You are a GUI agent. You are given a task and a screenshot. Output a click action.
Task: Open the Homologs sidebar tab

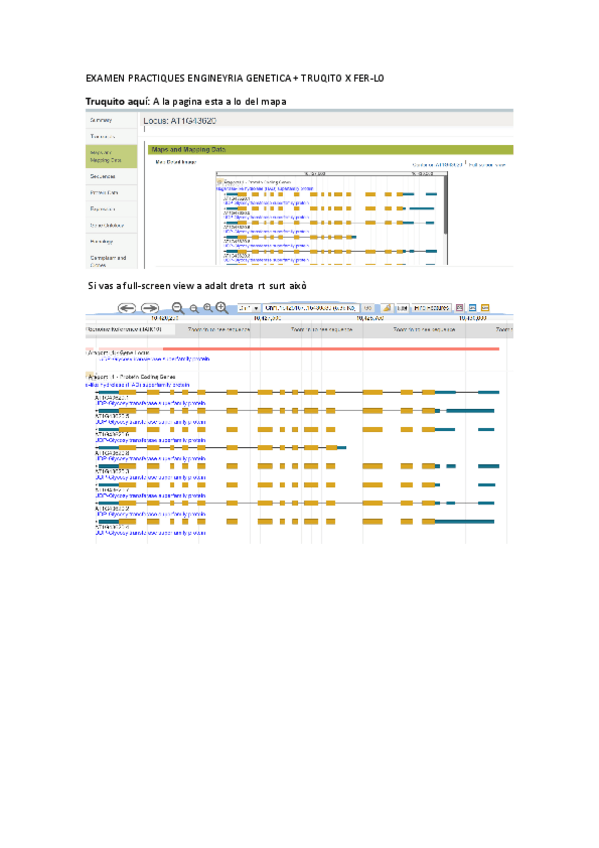pyautogui.click(x=111, y=242)
